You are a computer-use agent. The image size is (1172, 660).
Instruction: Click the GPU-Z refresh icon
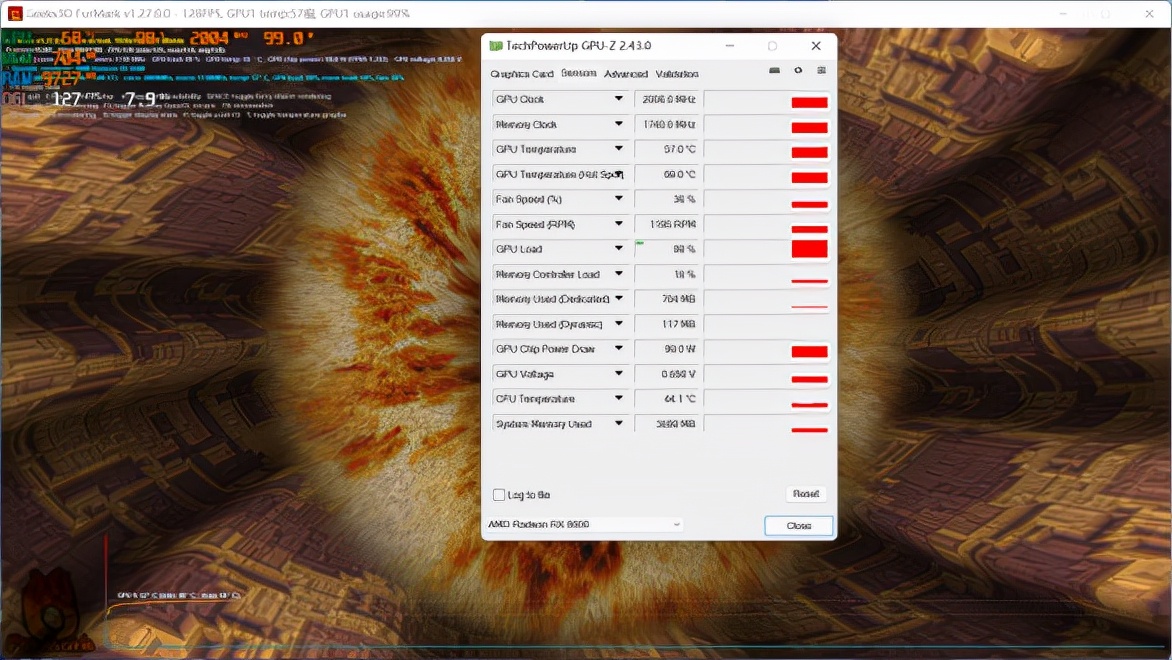coord(798,70)
